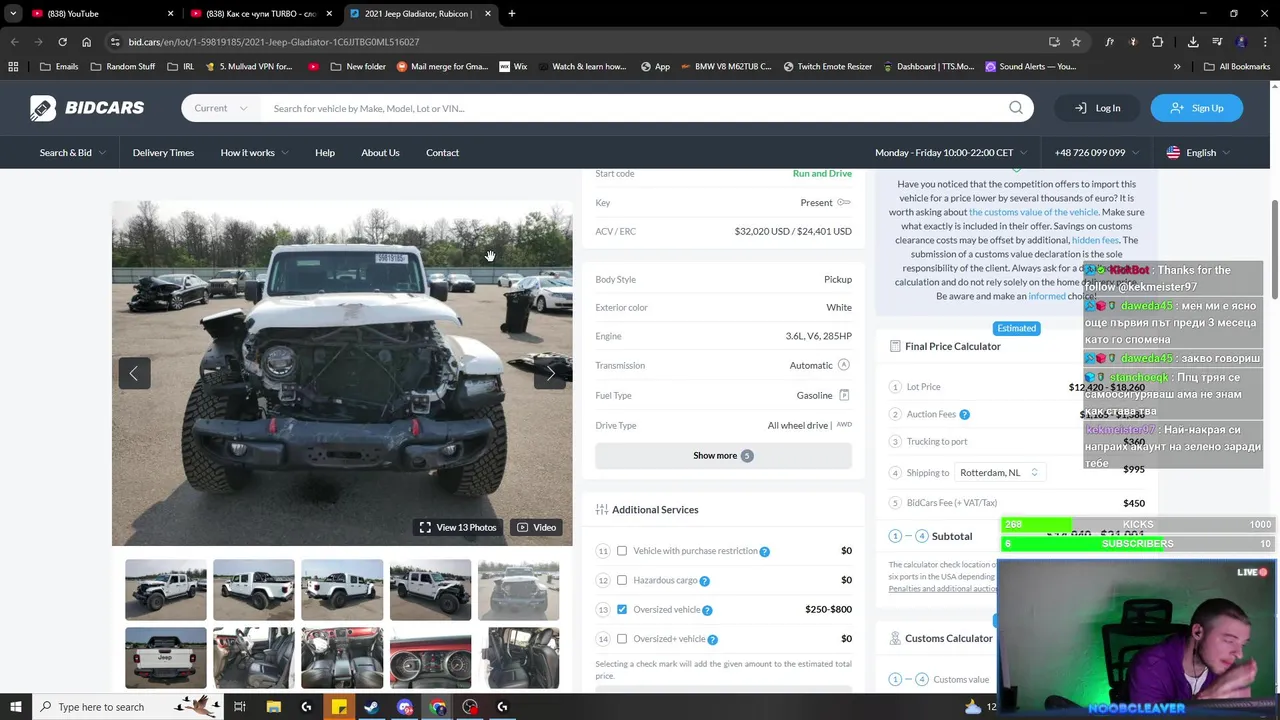Screen dimensions: 1280x720
Task: Click help icon beside Auction Fees
Action: tap(964, 414)
